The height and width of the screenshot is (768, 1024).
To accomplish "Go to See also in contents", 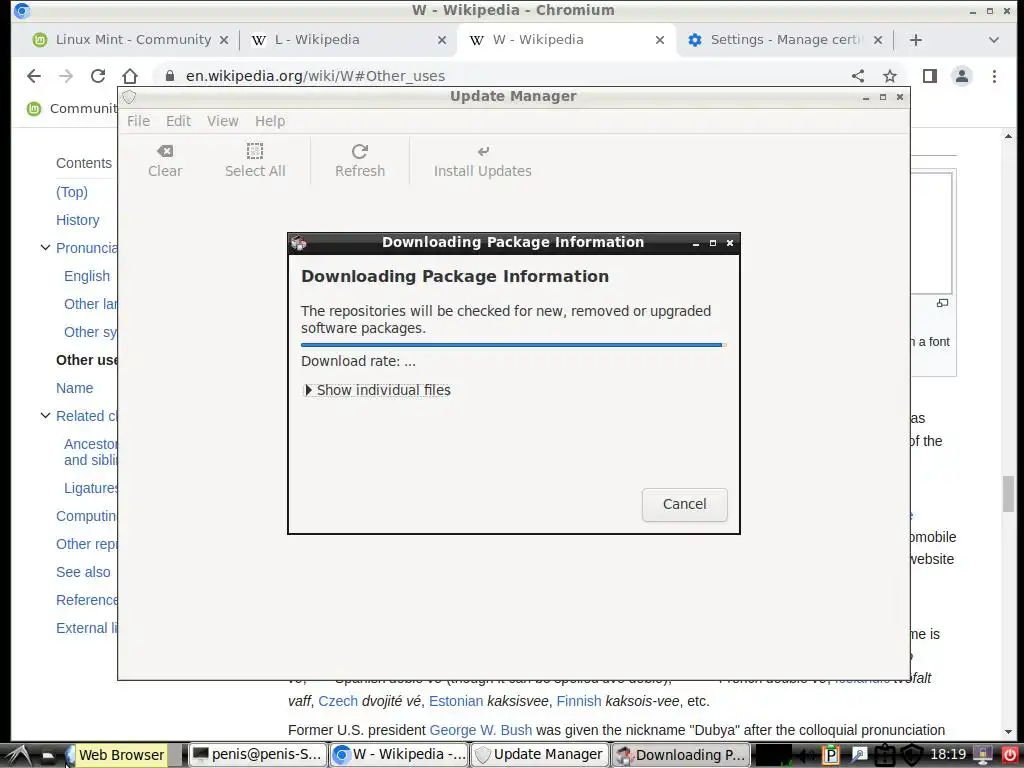I will click(83, 572).
